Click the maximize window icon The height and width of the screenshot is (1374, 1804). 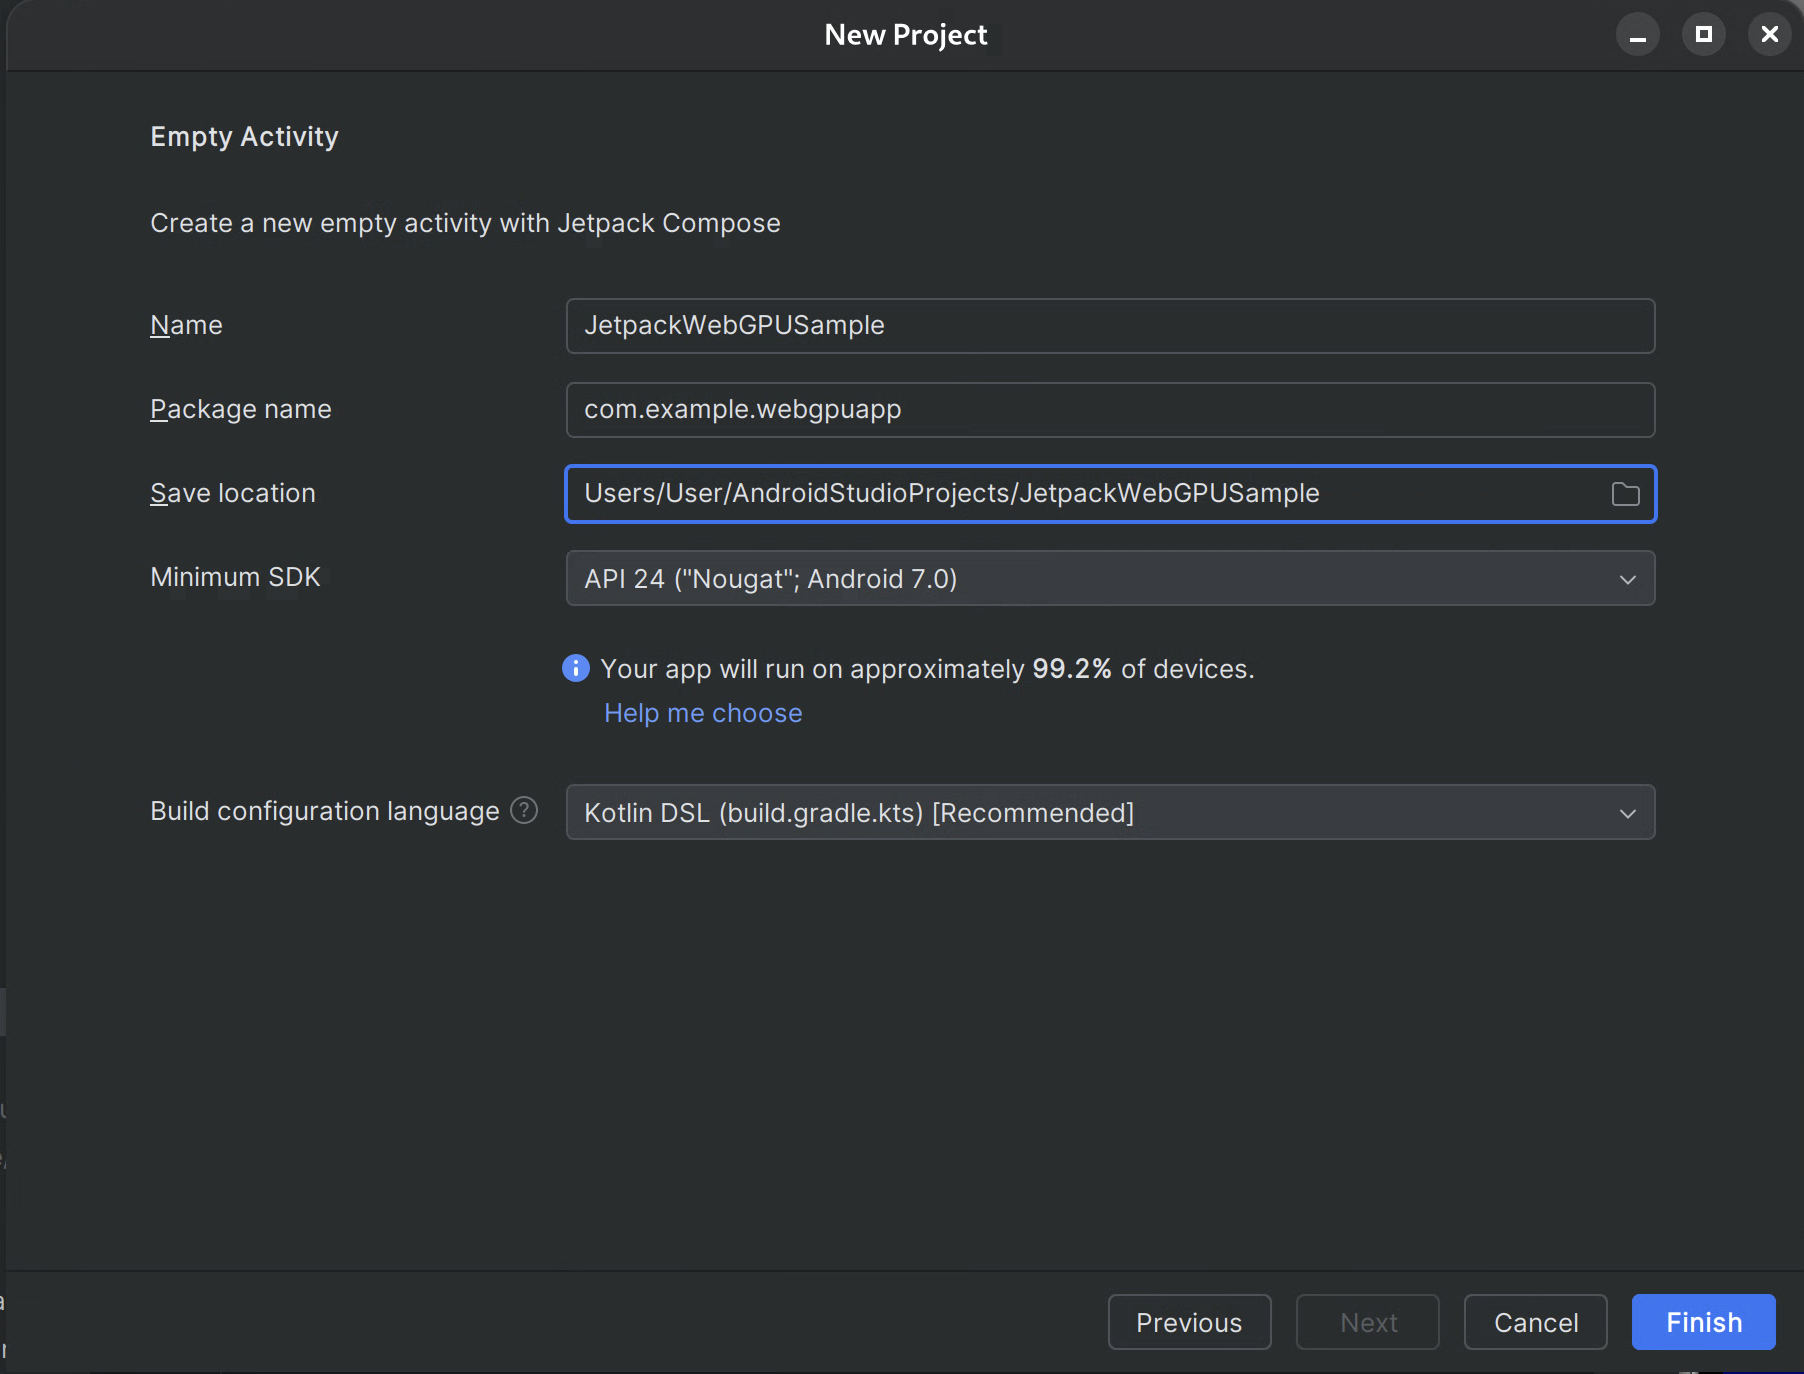click(x=1704, y=33)
